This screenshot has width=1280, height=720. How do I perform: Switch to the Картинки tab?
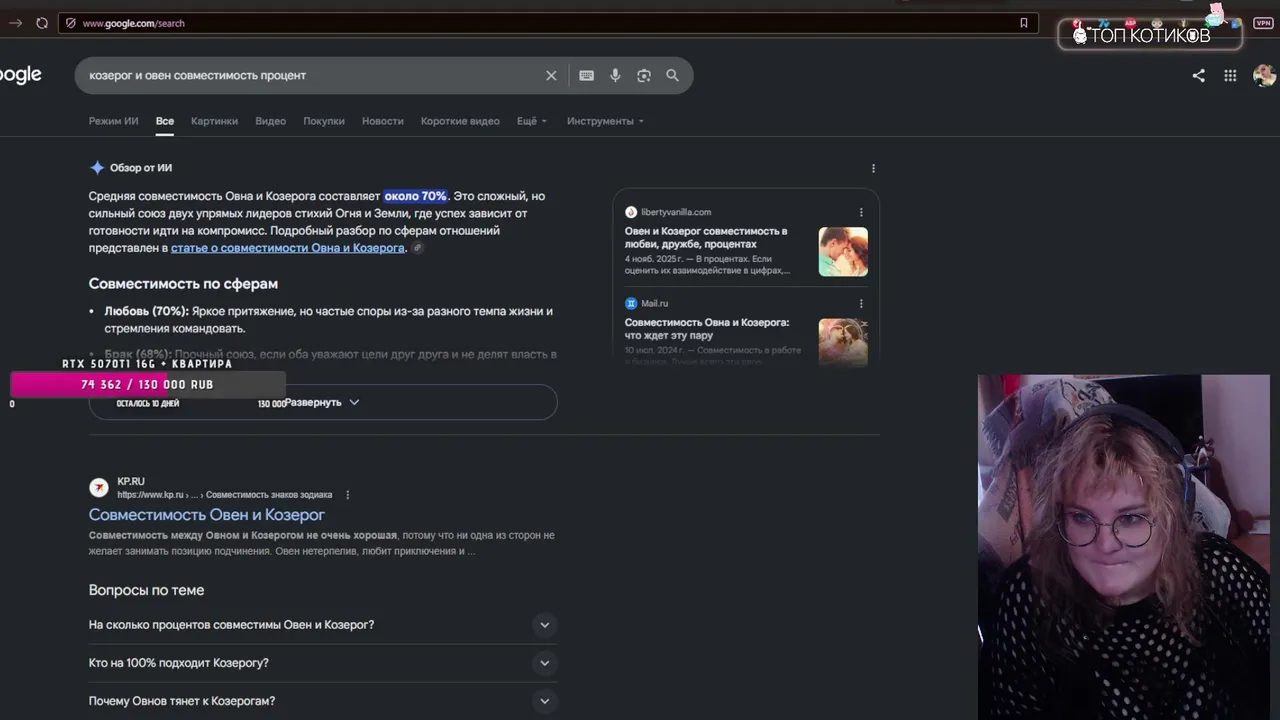click(x=214, y=121)
